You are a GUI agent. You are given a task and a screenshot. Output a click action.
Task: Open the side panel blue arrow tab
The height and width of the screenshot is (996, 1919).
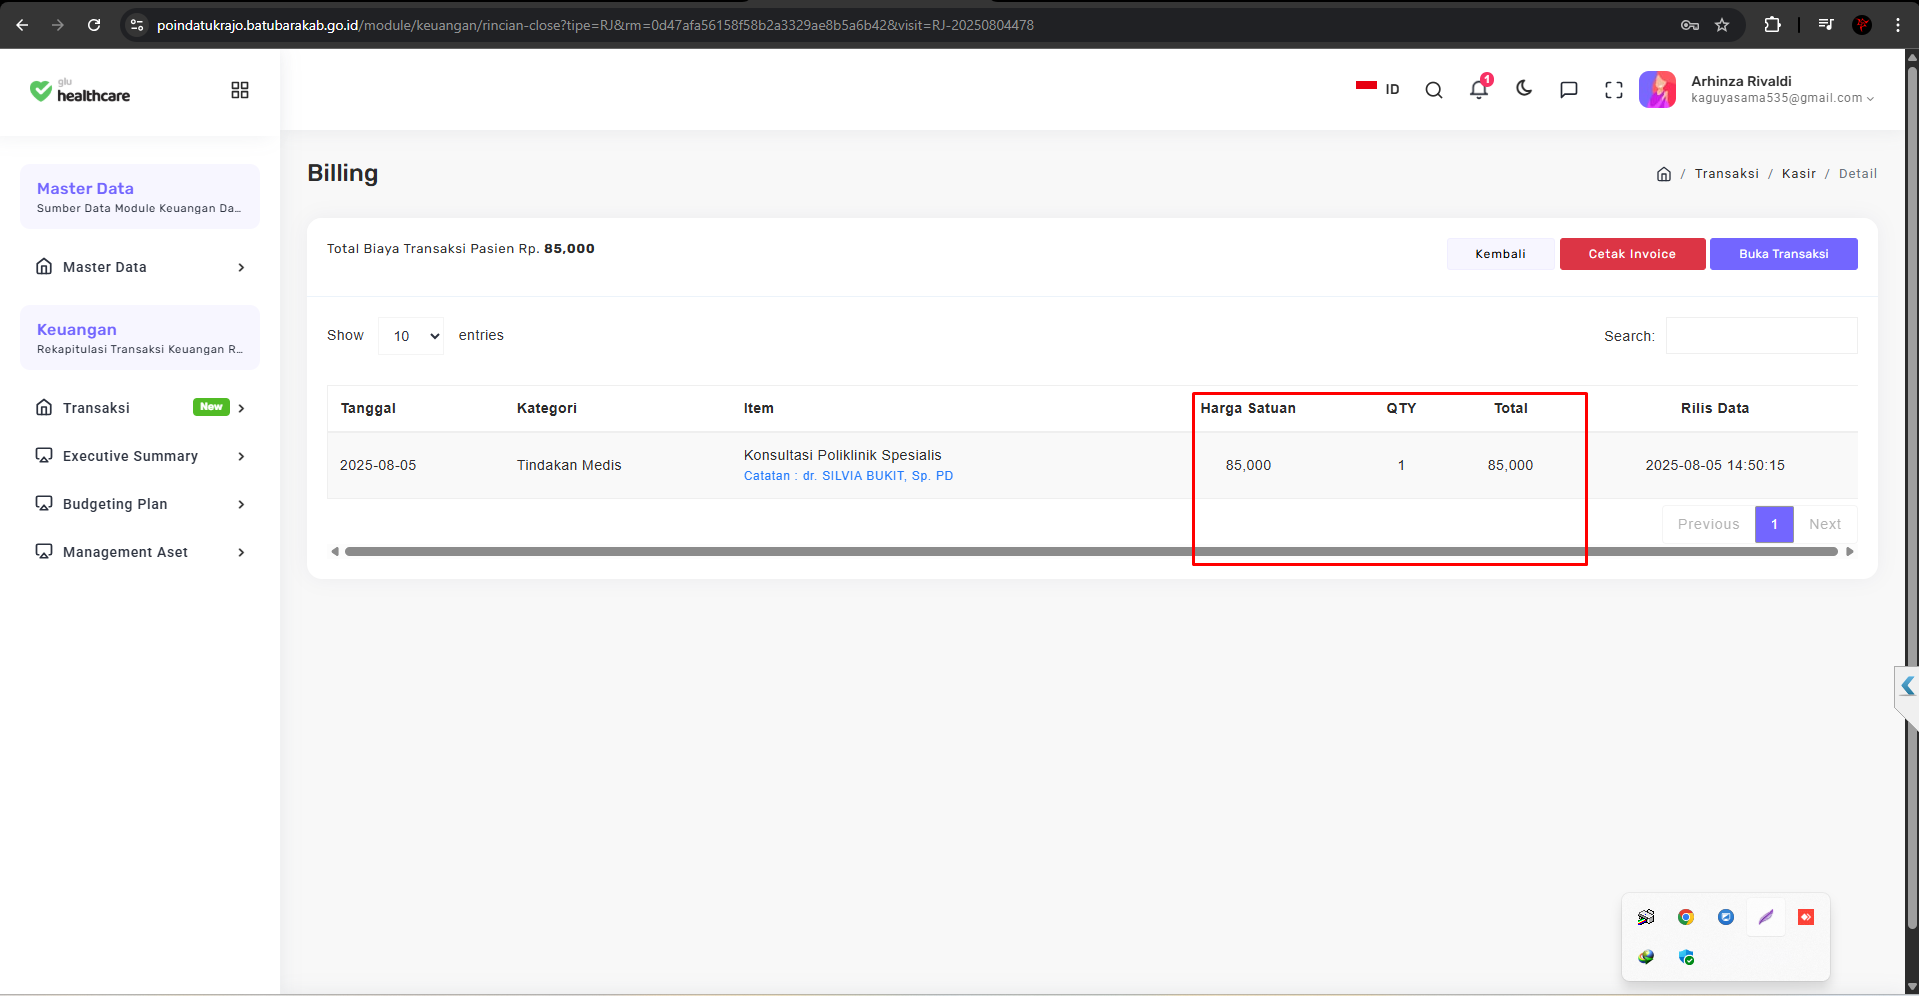tap(1907, 686)
